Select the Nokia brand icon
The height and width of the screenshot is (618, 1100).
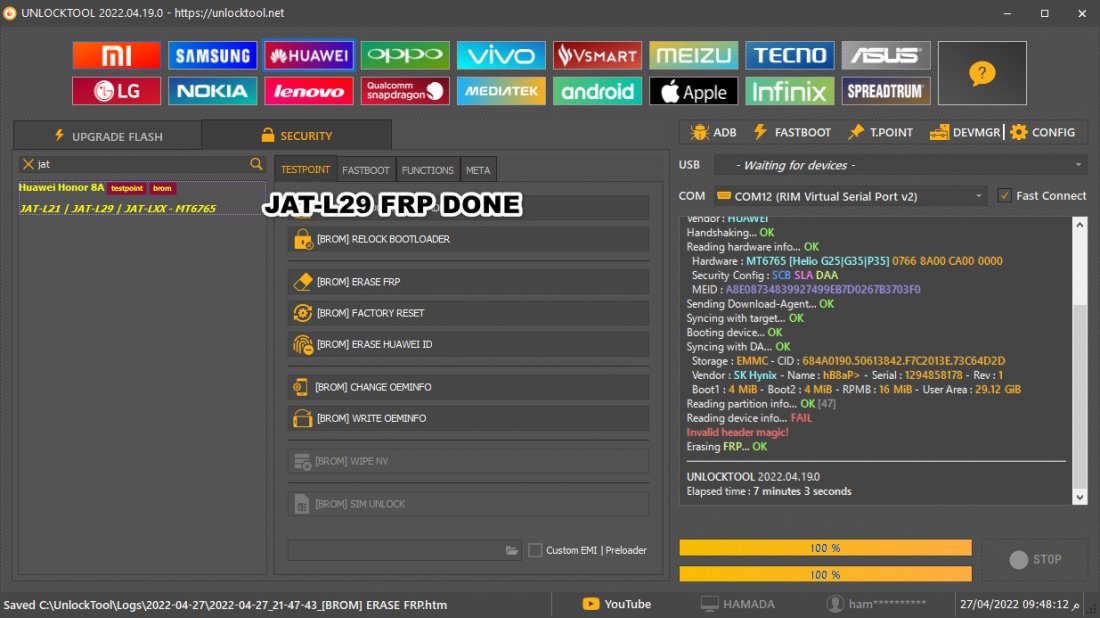(x=212, y=91)
